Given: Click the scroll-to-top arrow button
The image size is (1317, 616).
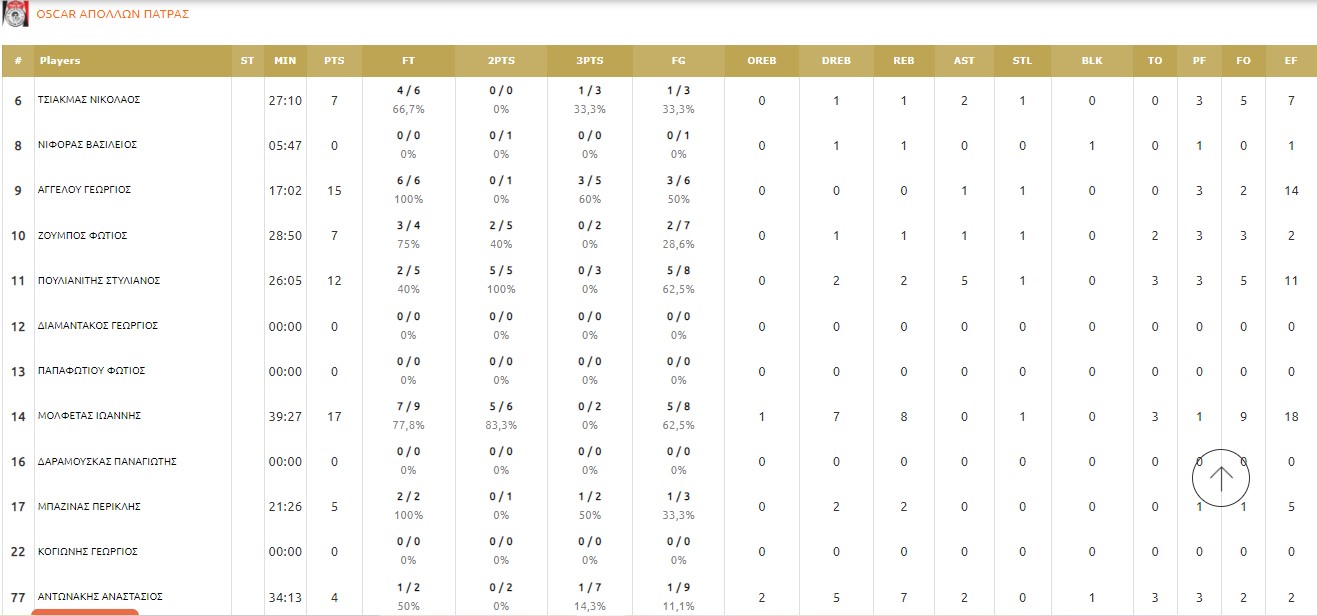Looking at the screenshot, I should (1220, 478).
